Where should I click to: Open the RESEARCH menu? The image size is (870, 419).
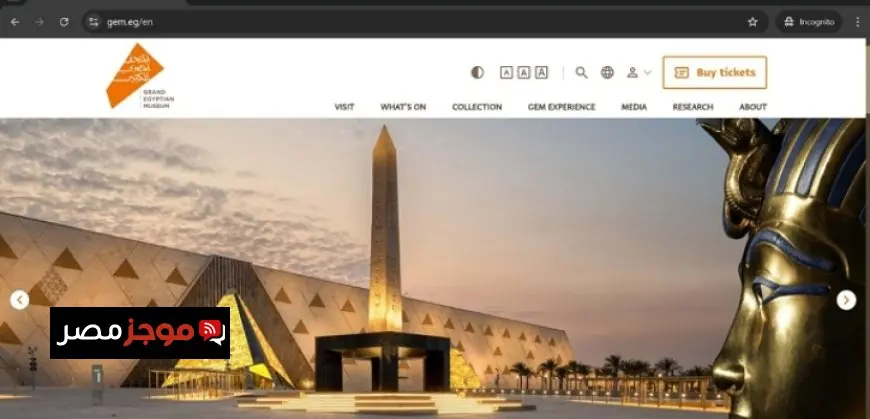pos(693,107)
